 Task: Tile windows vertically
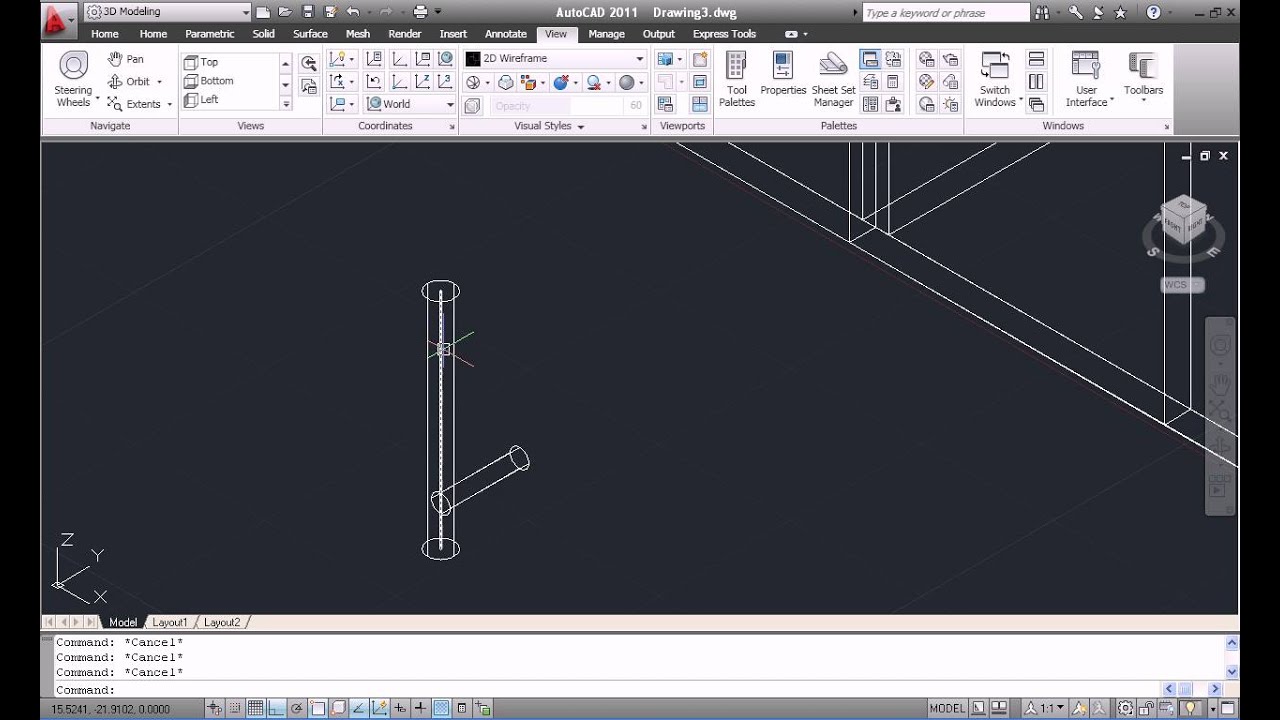1036,82
